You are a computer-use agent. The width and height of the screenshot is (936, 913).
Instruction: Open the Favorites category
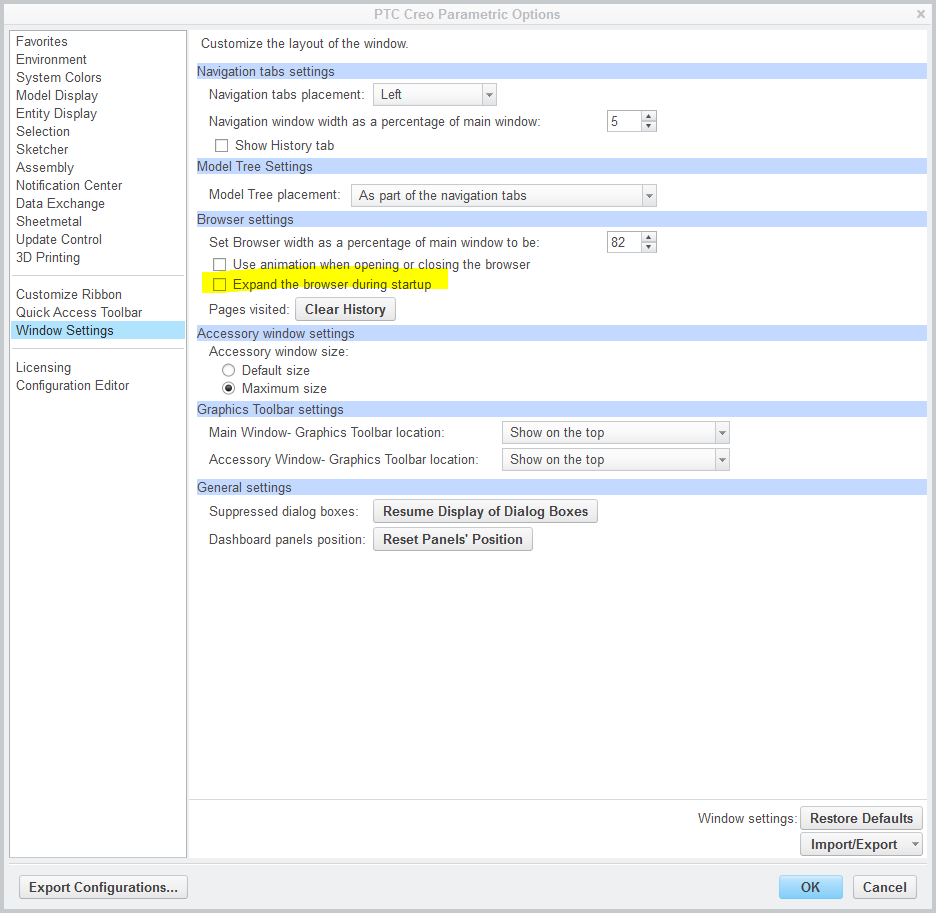tap(42, 41)
